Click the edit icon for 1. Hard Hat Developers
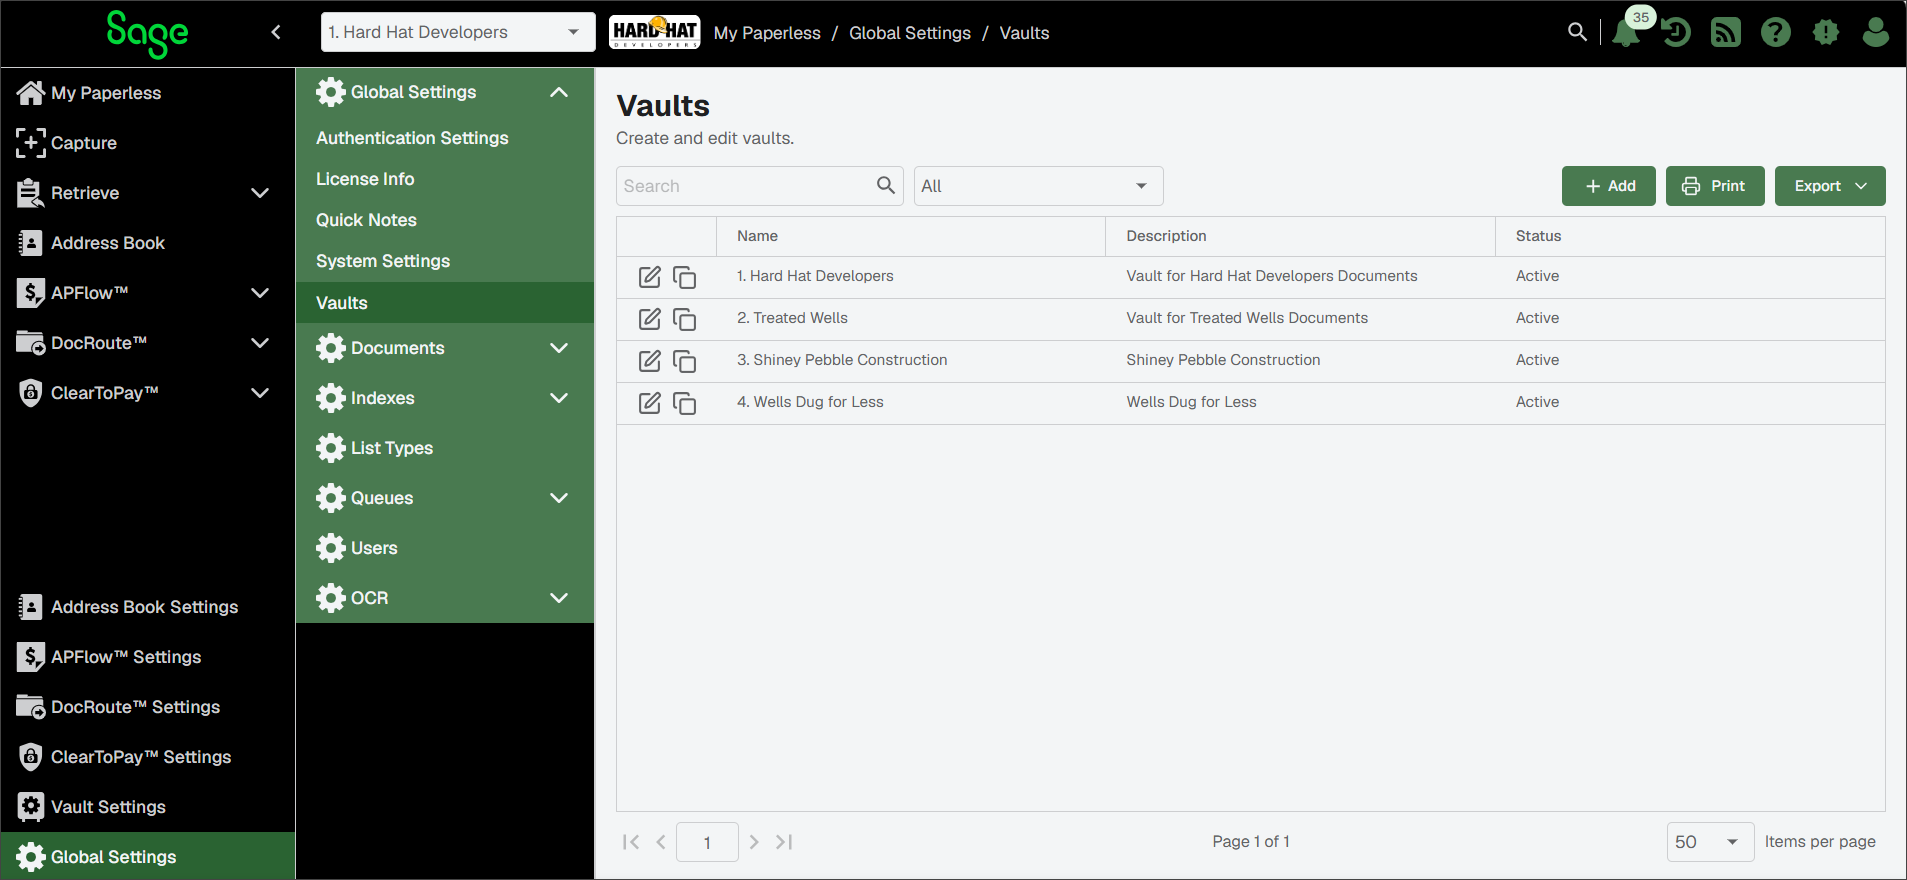The height and width of the screenshot is (880, 1907). 650,277
